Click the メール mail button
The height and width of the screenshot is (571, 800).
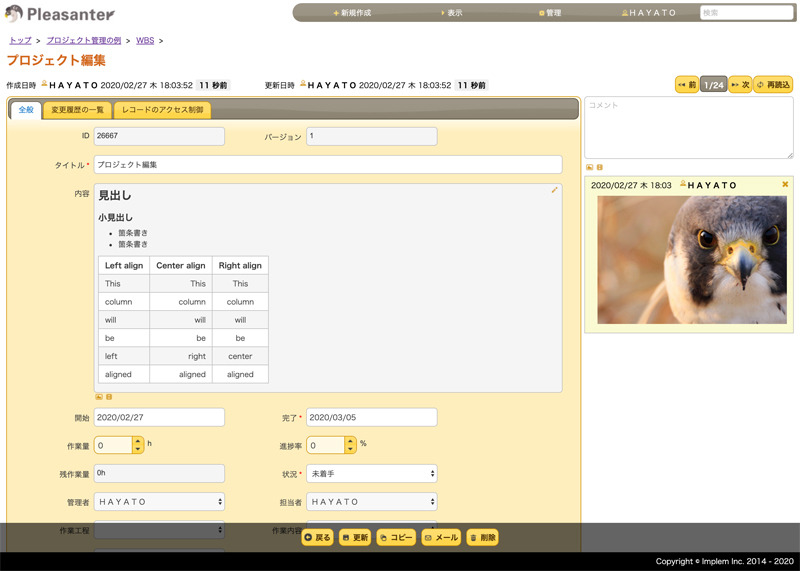(x=441, y=537)
